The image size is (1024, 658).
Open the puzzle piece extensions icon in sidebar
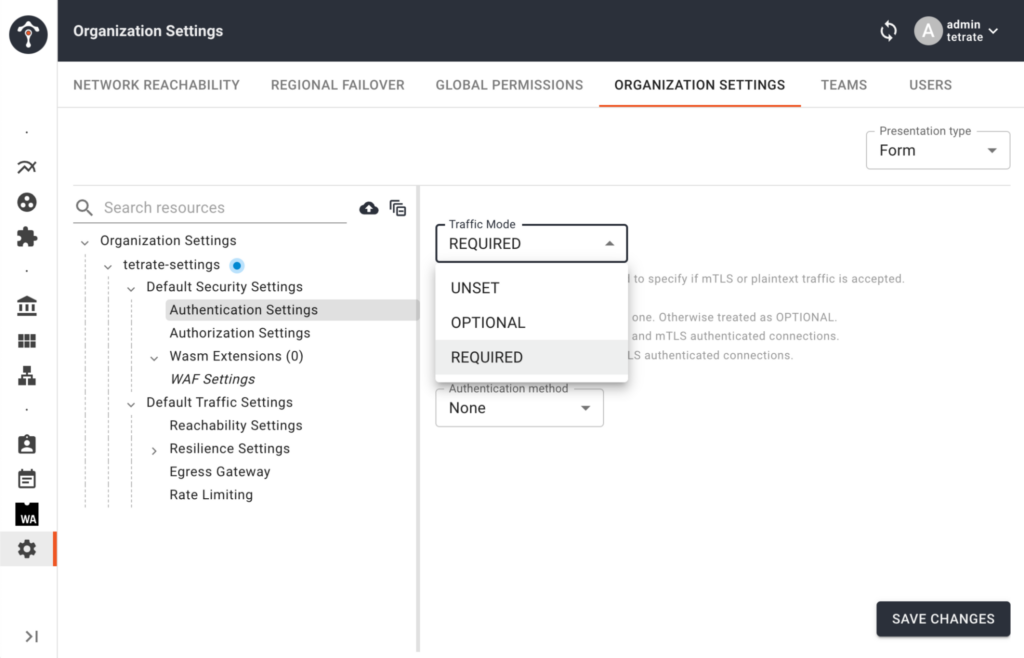(x=27, y=237)
